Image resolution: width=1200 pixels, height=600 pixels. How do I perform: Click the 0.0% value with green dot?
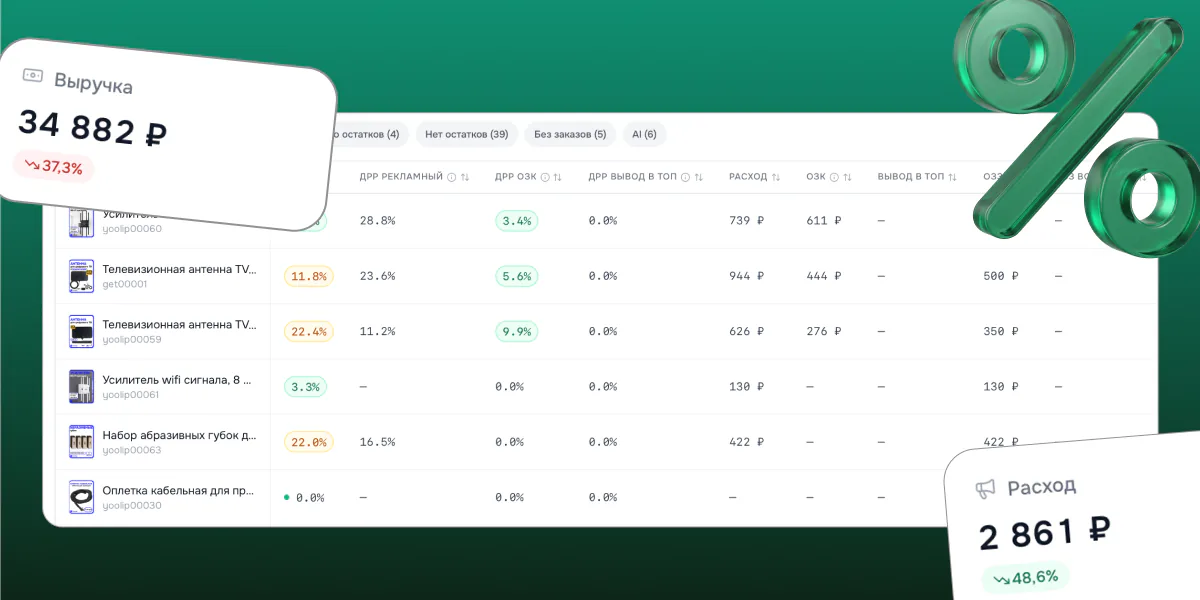pyautogui.click(x=305, y=497)
